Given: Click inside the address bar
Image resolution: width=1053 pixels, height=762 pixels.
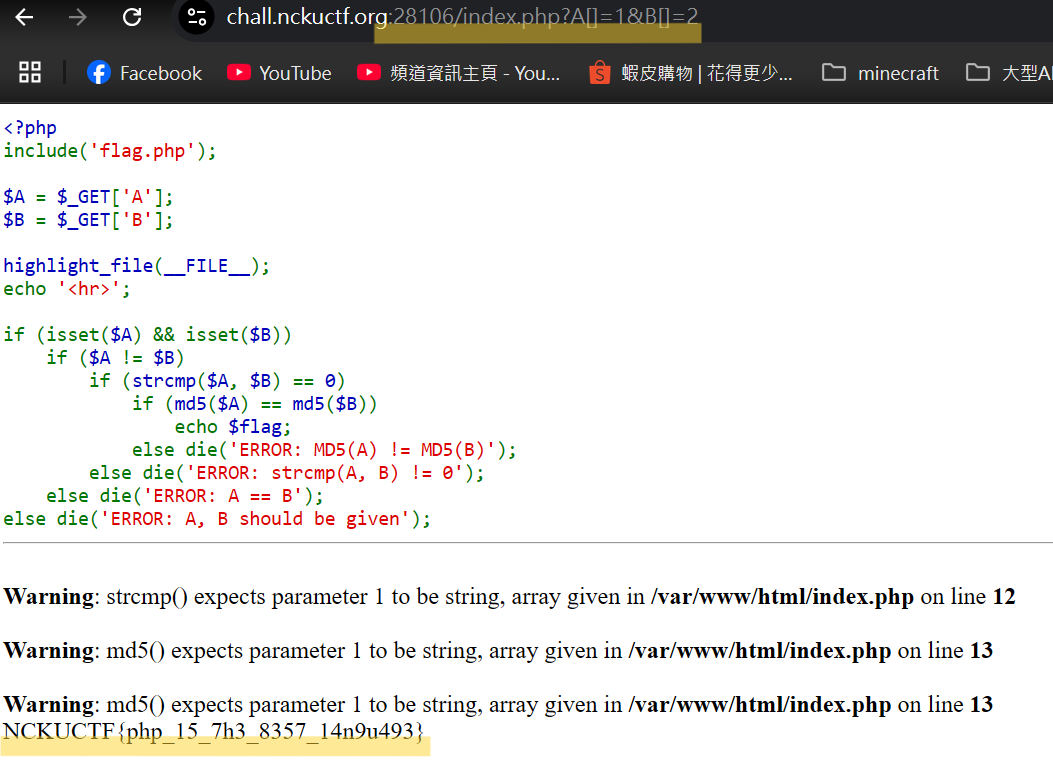Looking at the screenshot, I should point(450,16).
